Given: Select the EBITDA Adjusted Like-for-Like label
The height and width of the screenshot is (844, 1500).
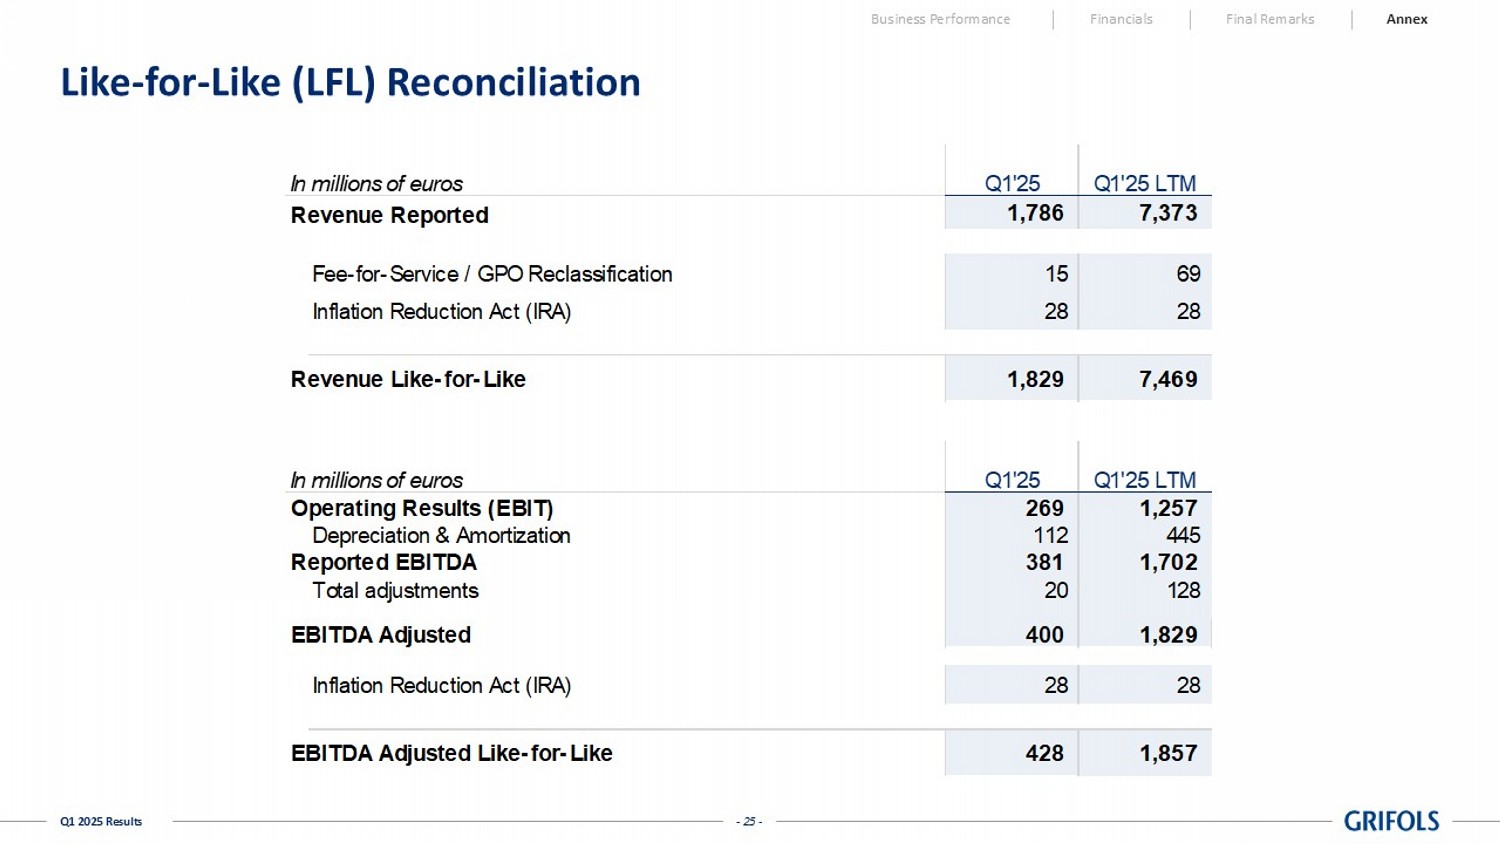Looking at the screenshot, I should [x=451, y=753].
